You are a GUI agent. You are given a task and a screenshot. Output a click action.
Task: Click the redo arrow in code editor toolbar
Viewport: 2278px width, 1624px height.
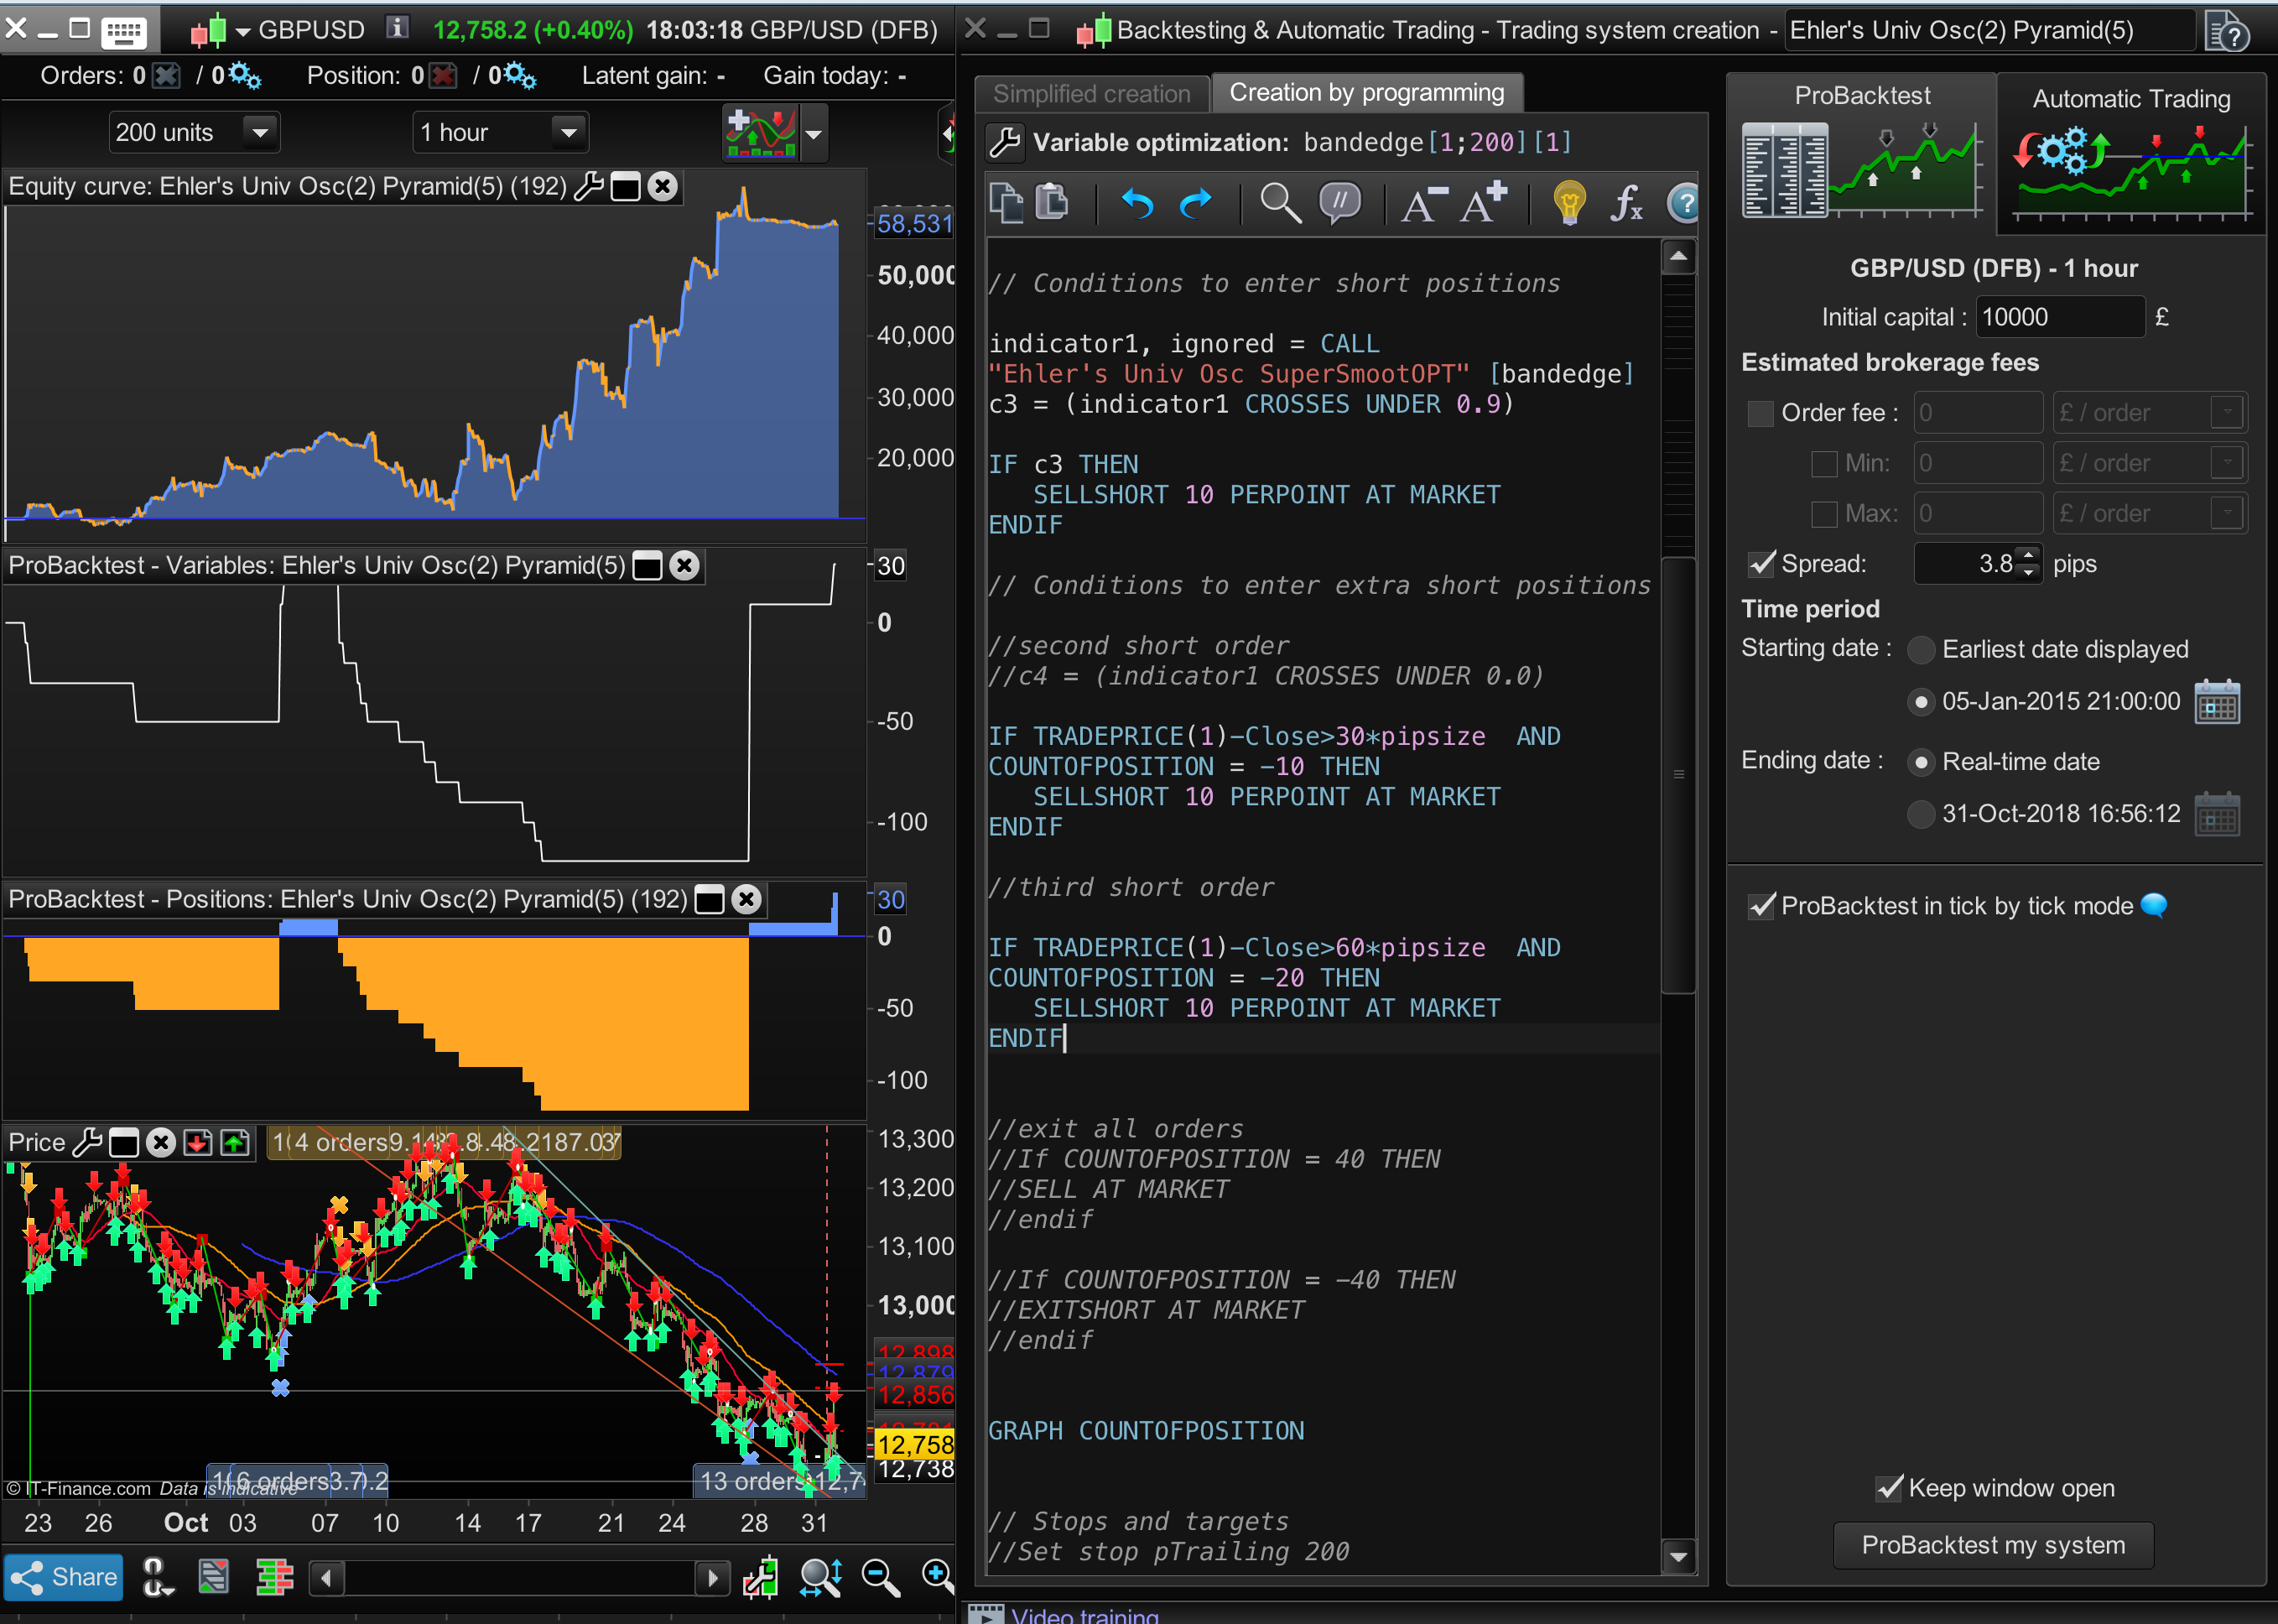[1195, 204]
